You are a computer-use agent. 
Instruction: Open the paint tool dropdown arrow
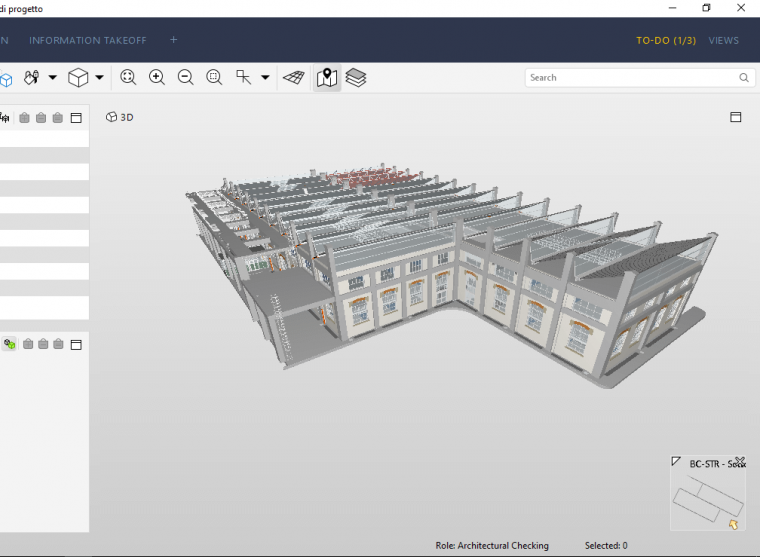(52, 78)
